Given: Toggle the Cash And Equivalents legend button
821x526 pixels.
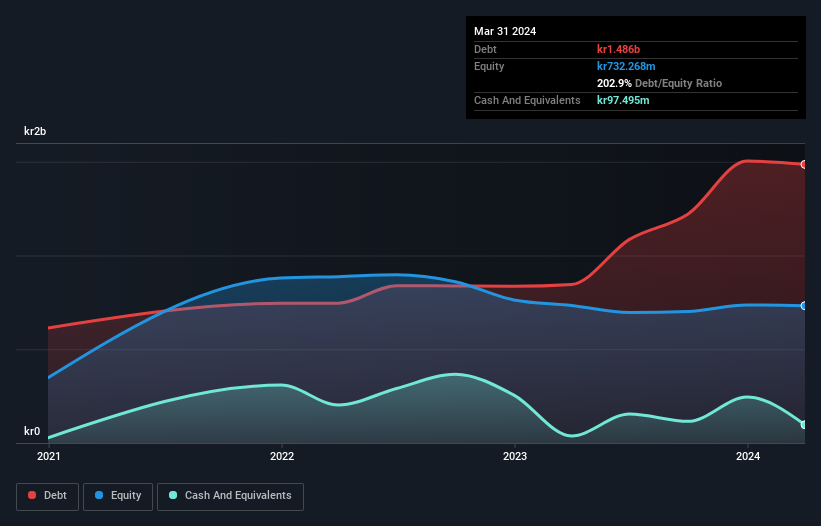Looking at the screenshot, I should (x=230, y=496).
